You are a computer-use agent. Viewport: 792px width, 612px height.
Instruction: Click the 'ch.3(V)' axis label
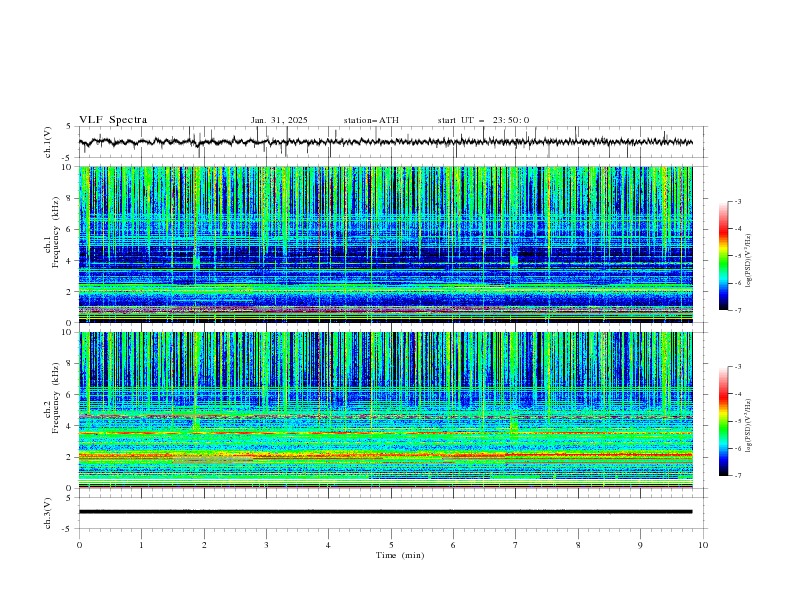coord(48,513)
